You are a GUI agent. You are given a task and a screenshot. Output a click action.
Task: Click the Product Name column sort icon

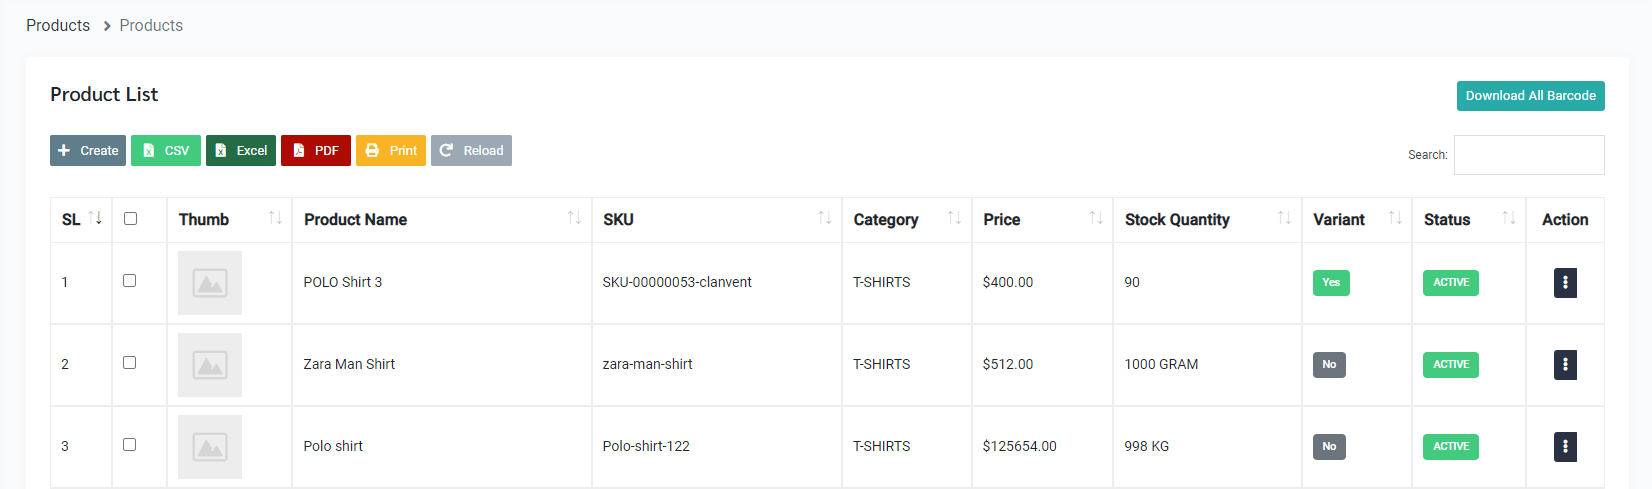pos(574,218)
